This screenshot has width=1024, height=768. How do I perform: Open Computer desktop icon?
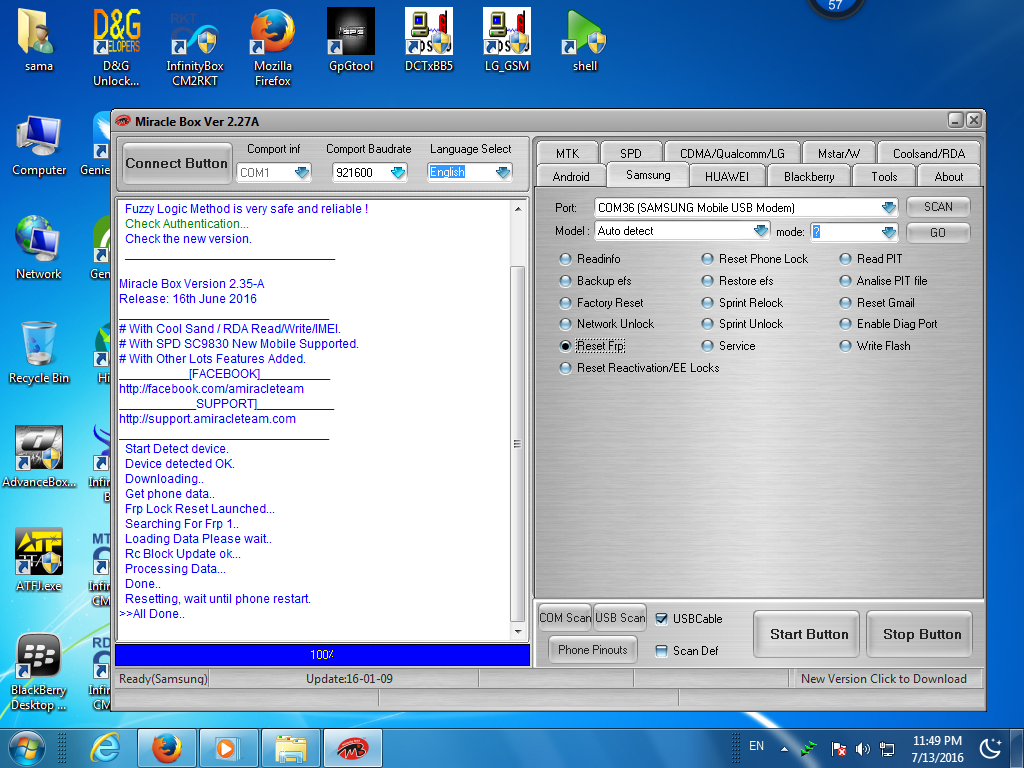pos(39,145)
